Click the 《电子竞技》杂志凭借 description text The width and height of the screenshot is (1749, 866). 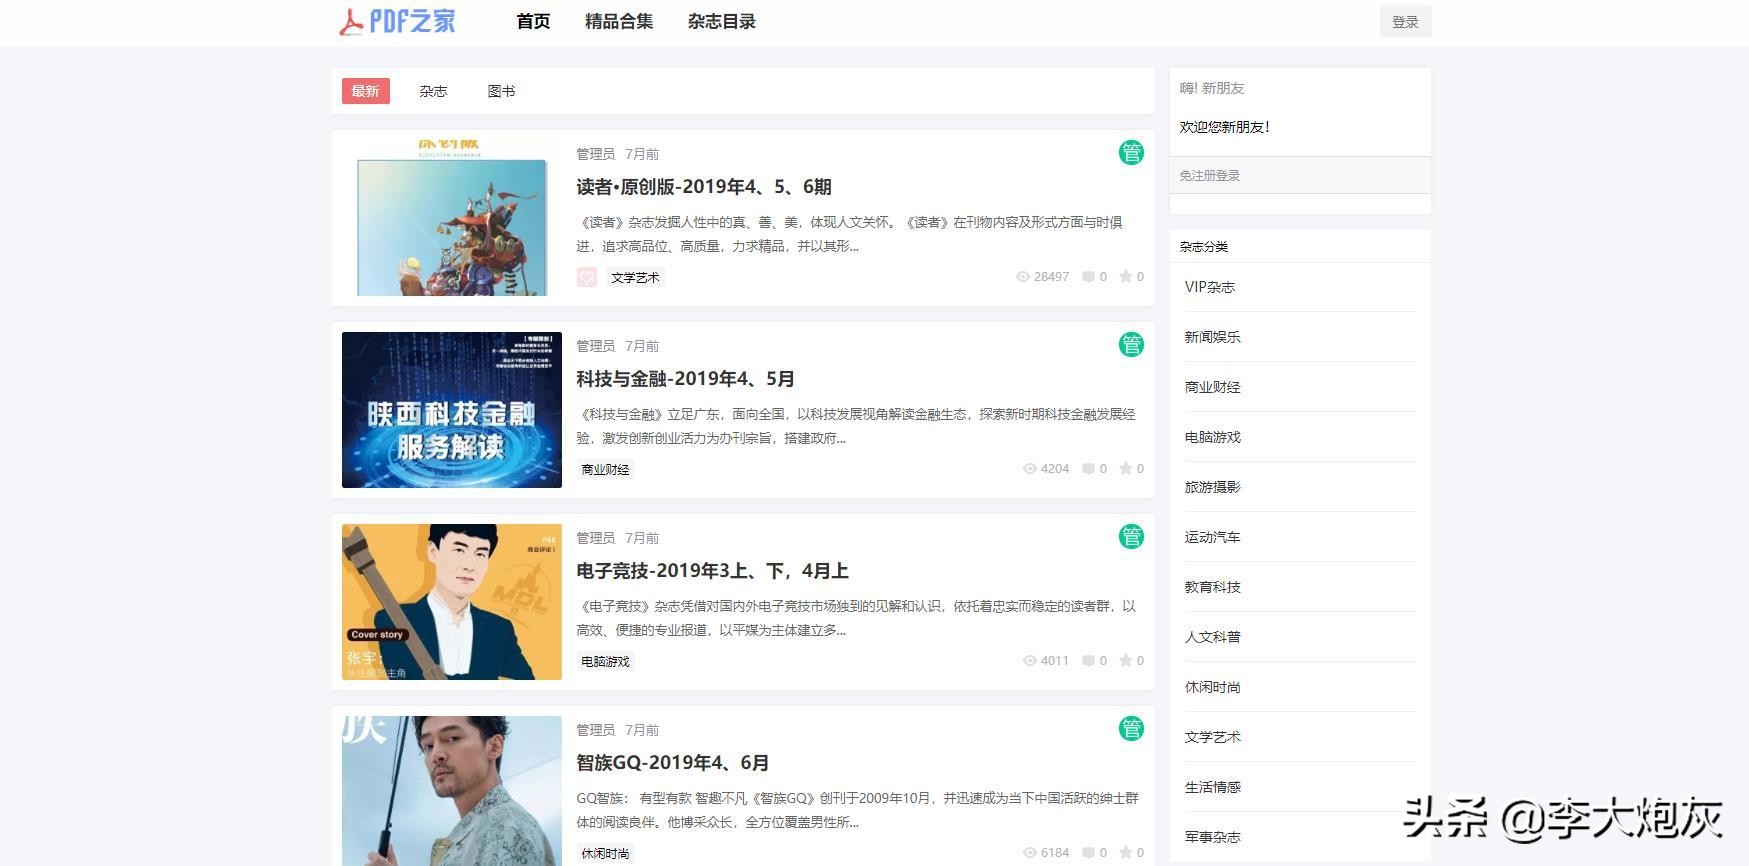pos(856,618)
